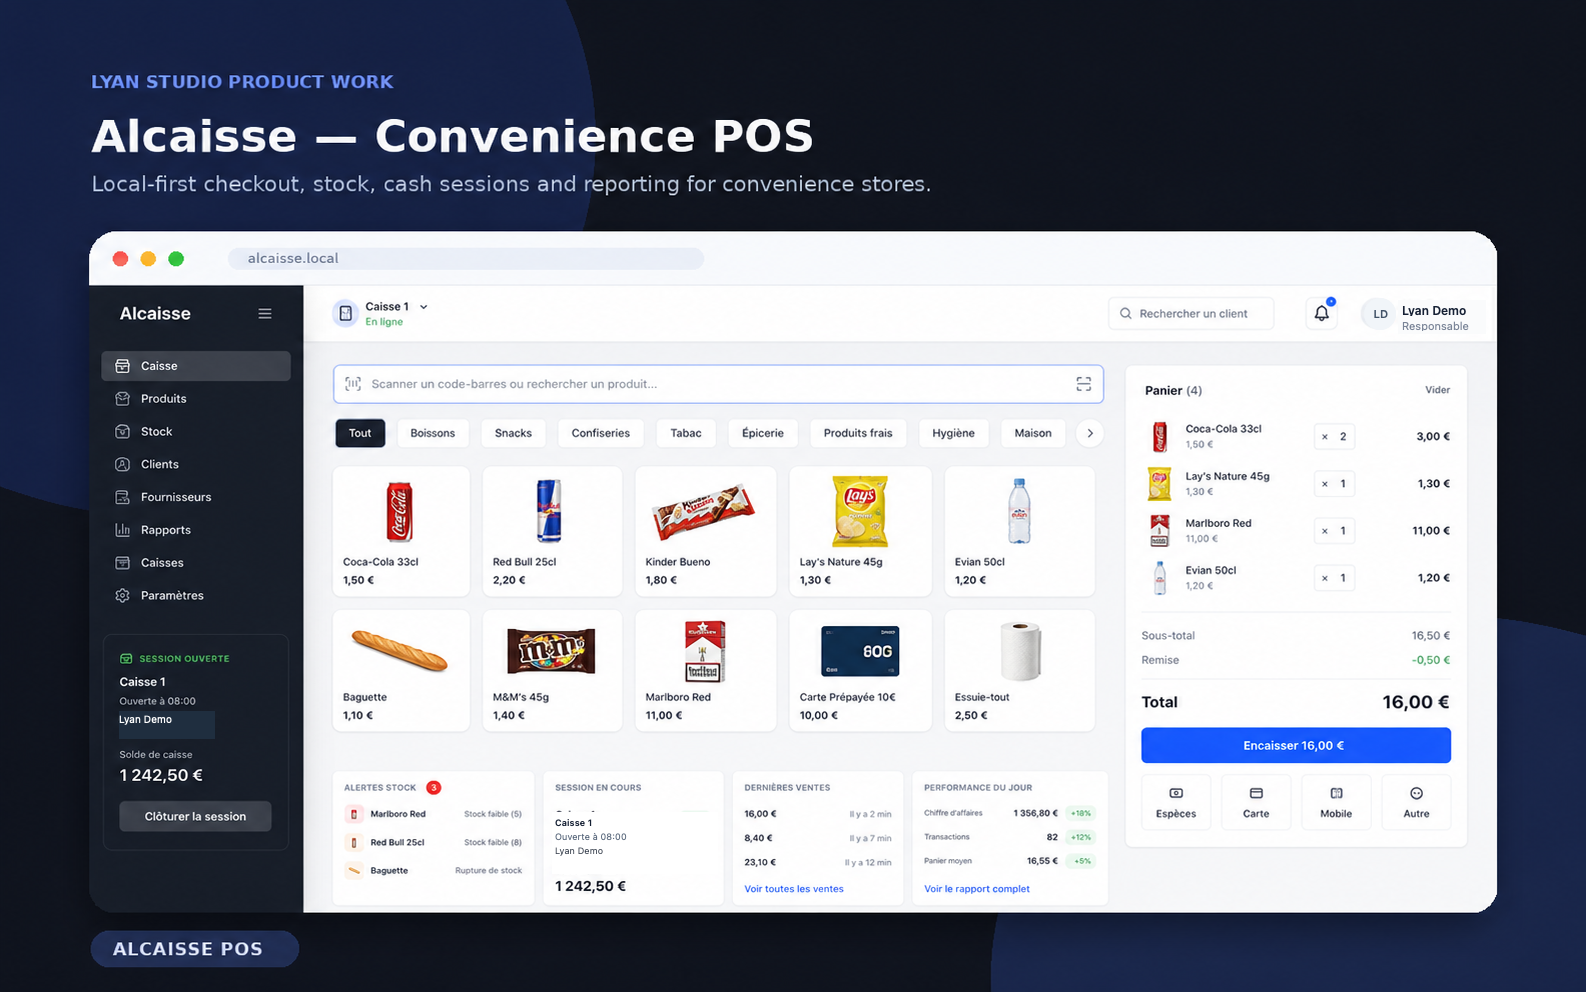Click the Caisse 1 register icon in header
The width and height of the screenshot is (1586, 992).
346,314
